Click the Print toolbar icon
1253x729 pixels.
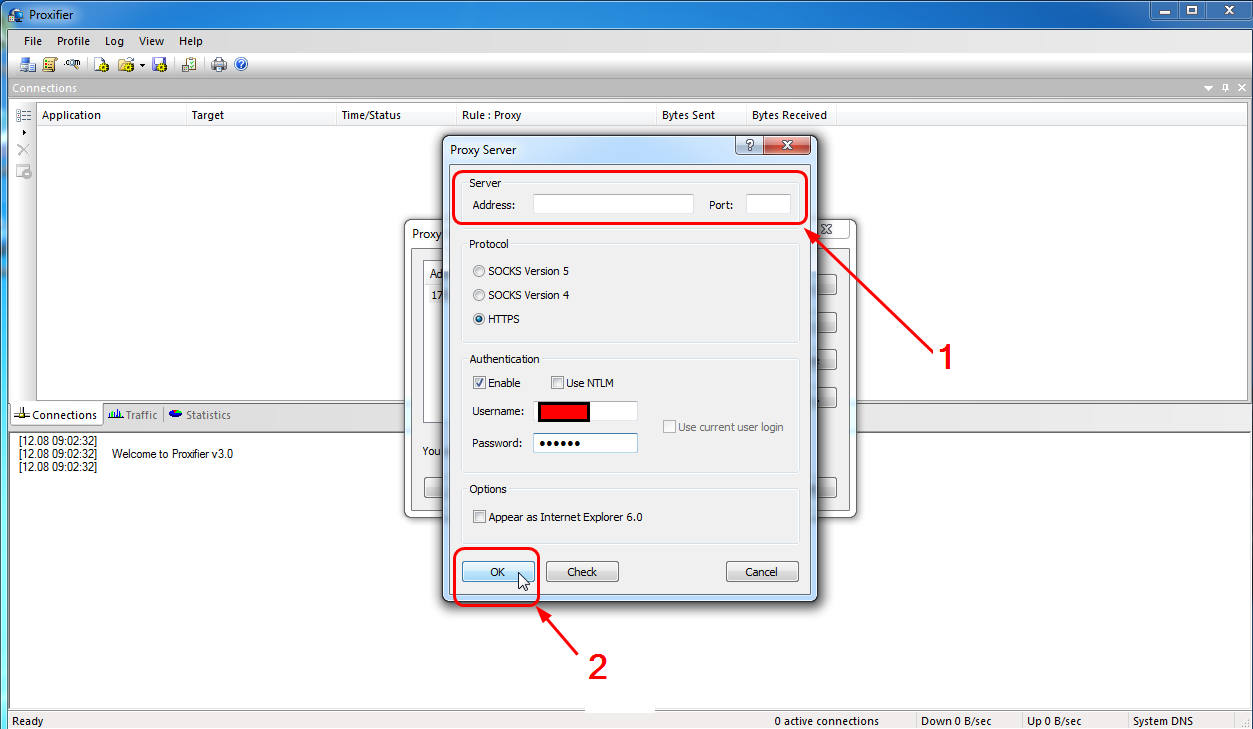(x=219, y=64)
